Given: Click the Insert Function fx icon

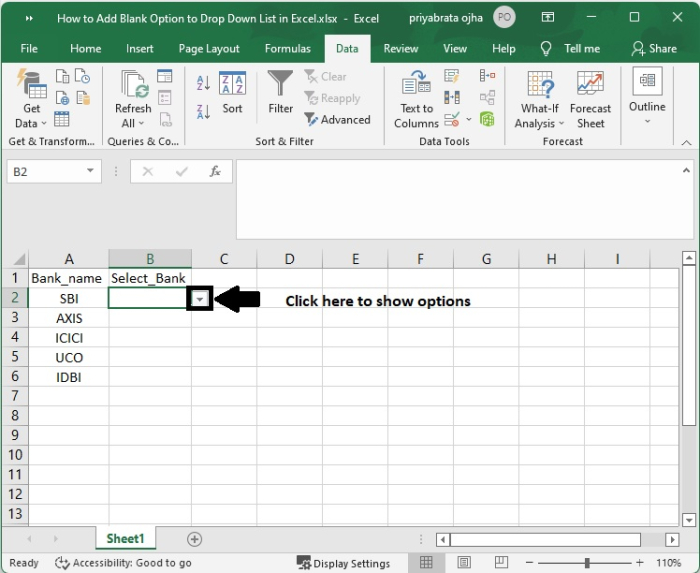Looking at the screenshot, I should click(x=215, y=171).
